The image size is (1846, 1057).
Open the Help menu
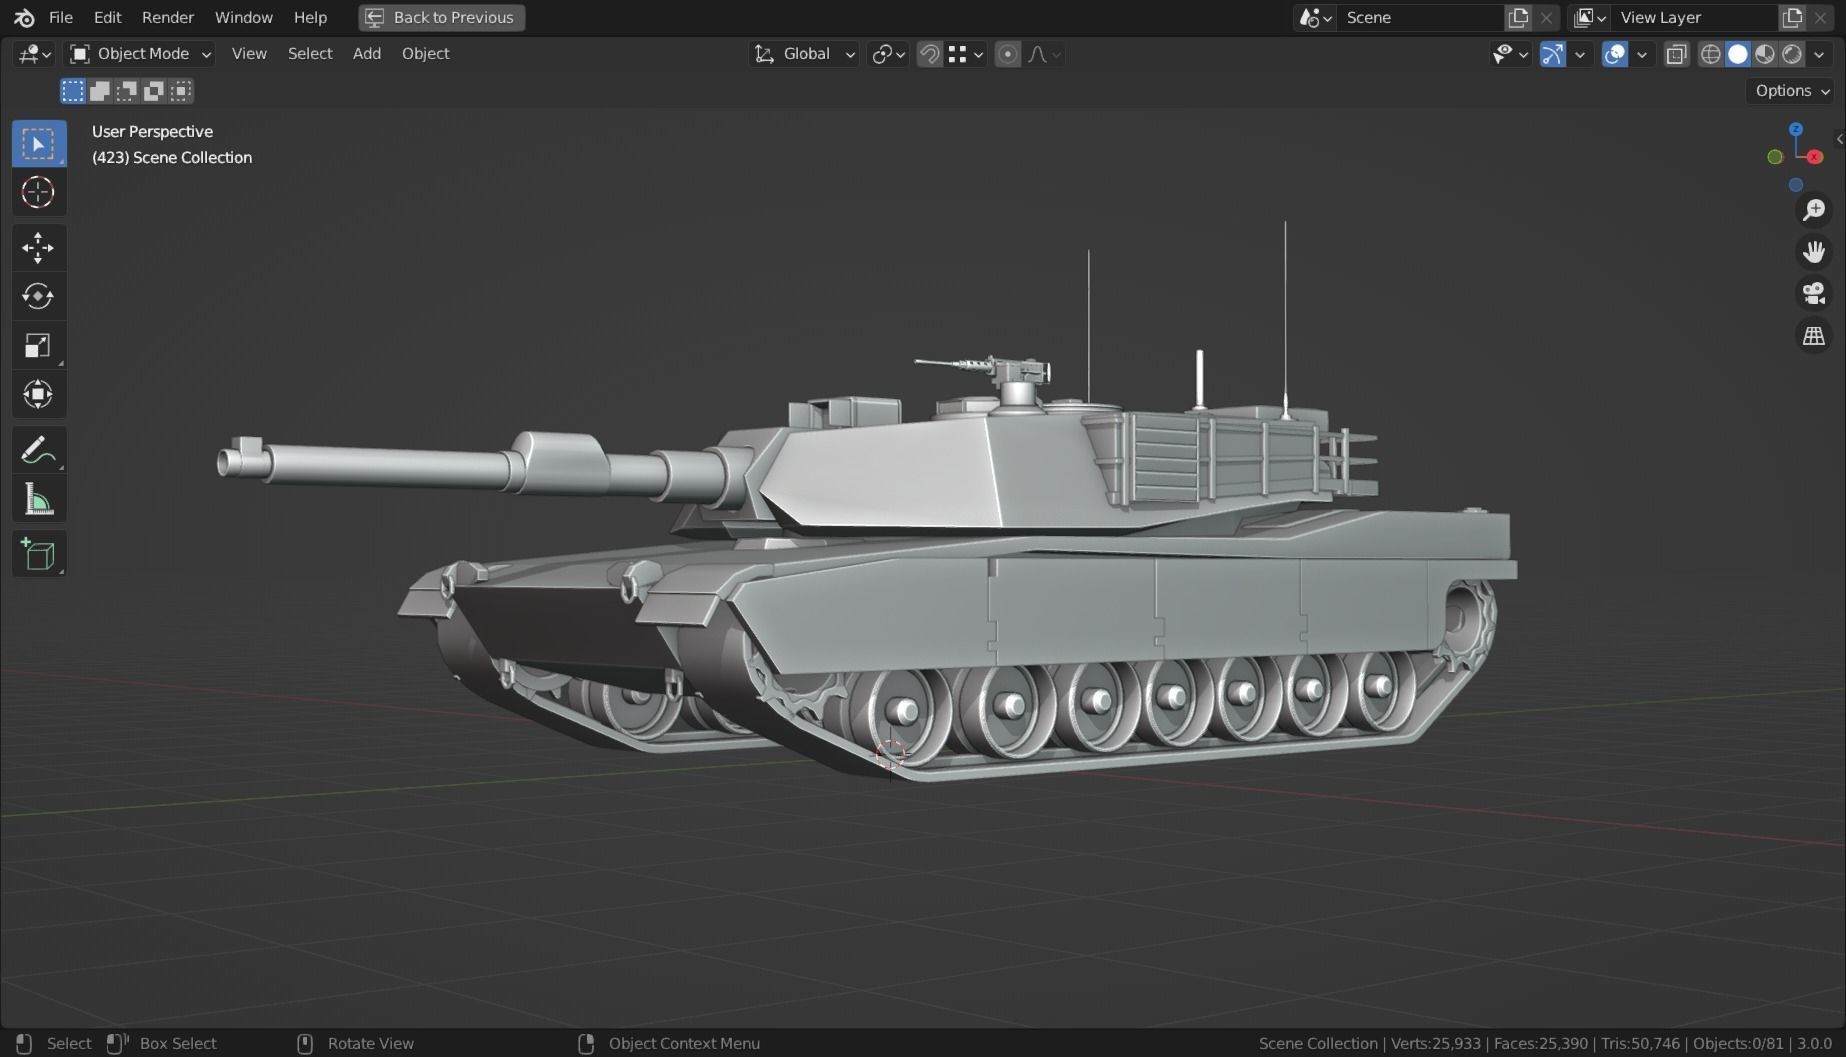coord(310,17)
